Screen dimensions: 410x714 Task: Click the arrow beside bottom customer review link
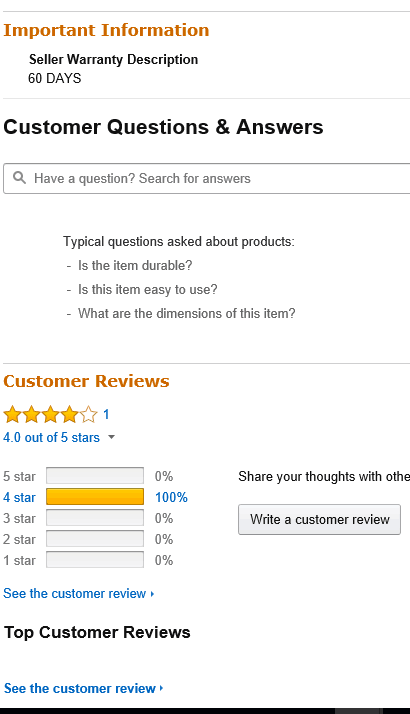click(161, 688)
